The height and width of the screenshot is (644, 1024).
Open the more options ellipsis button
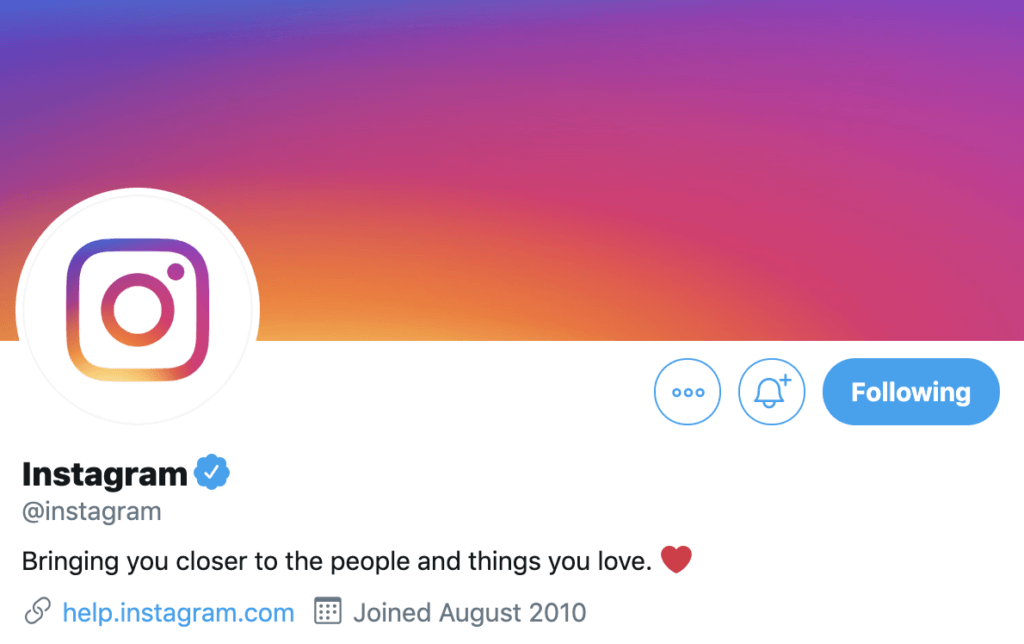click(687, 392)
